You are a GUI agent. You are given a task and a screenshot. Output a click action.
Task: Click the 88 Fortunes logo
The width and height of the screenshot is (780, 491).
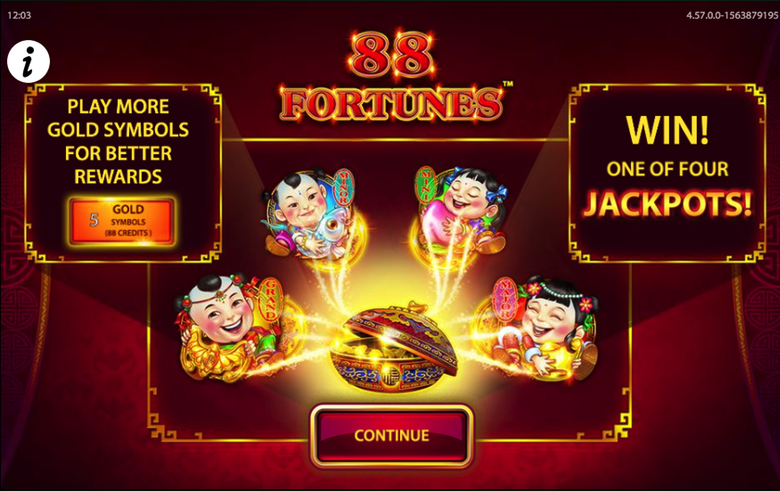coord(392,77)
